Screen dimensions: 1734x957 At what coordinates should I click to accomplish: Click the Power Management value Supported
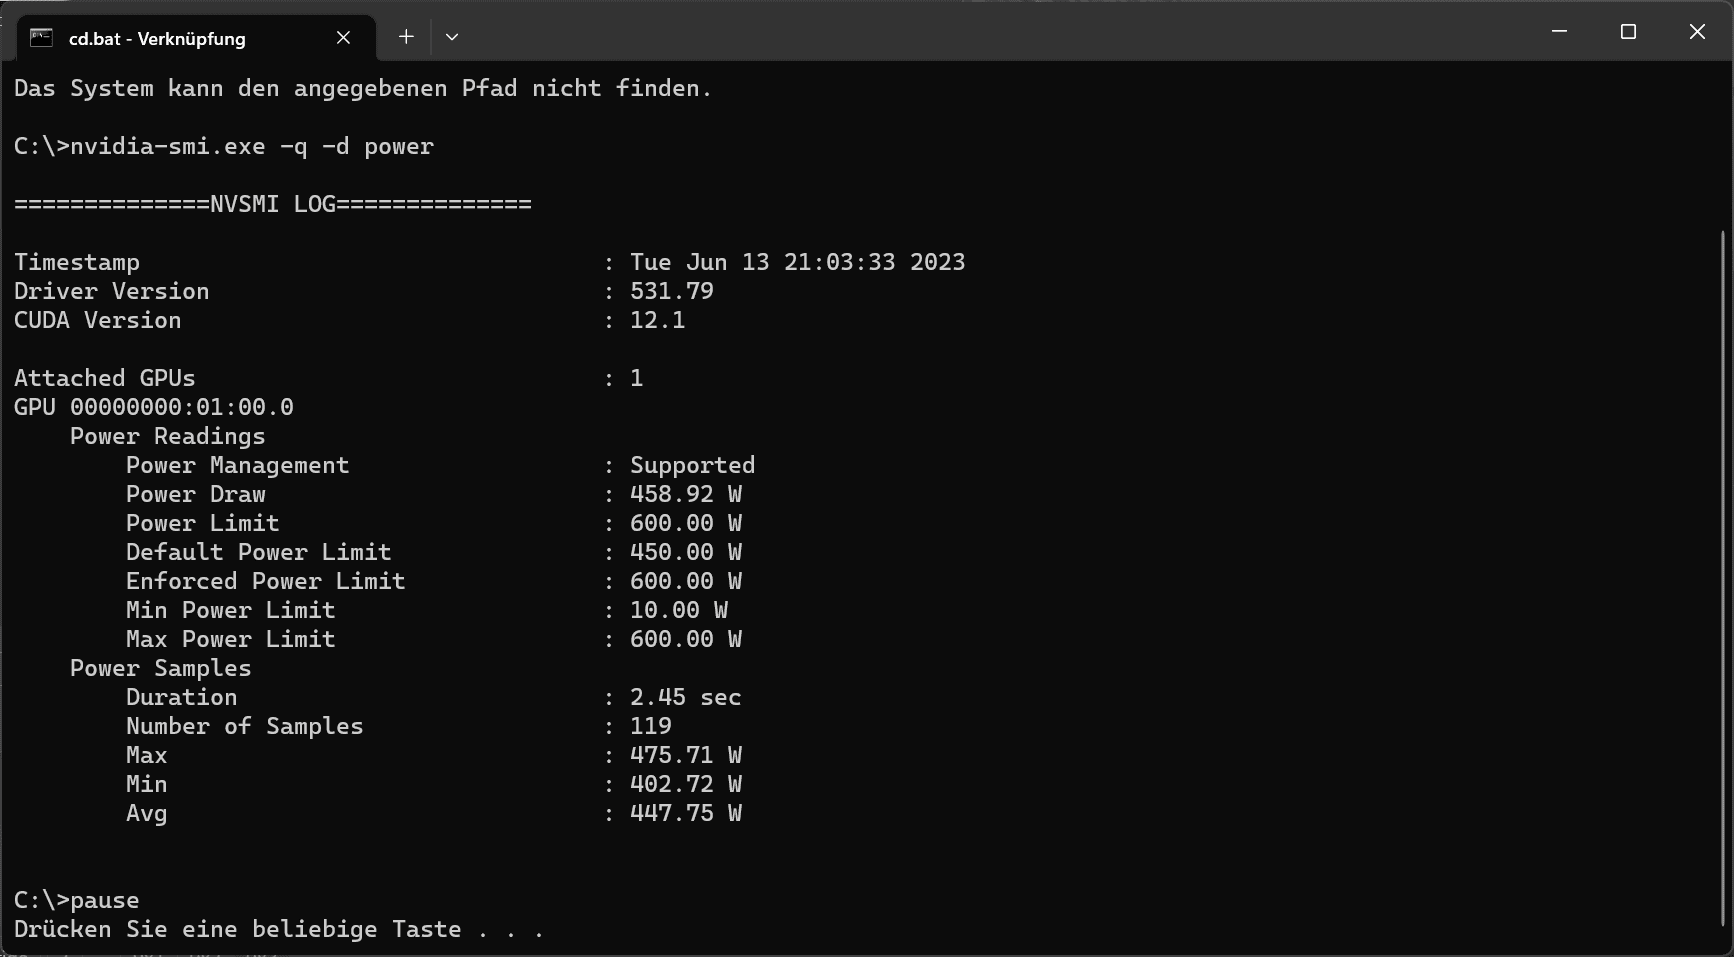(x=692, y=465)
